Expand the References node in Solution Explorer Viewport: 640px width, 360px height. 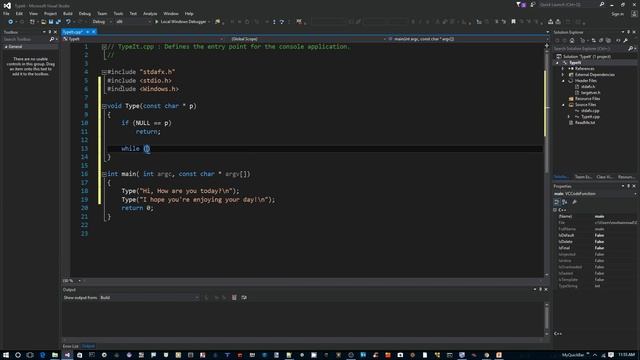point(563,69)
